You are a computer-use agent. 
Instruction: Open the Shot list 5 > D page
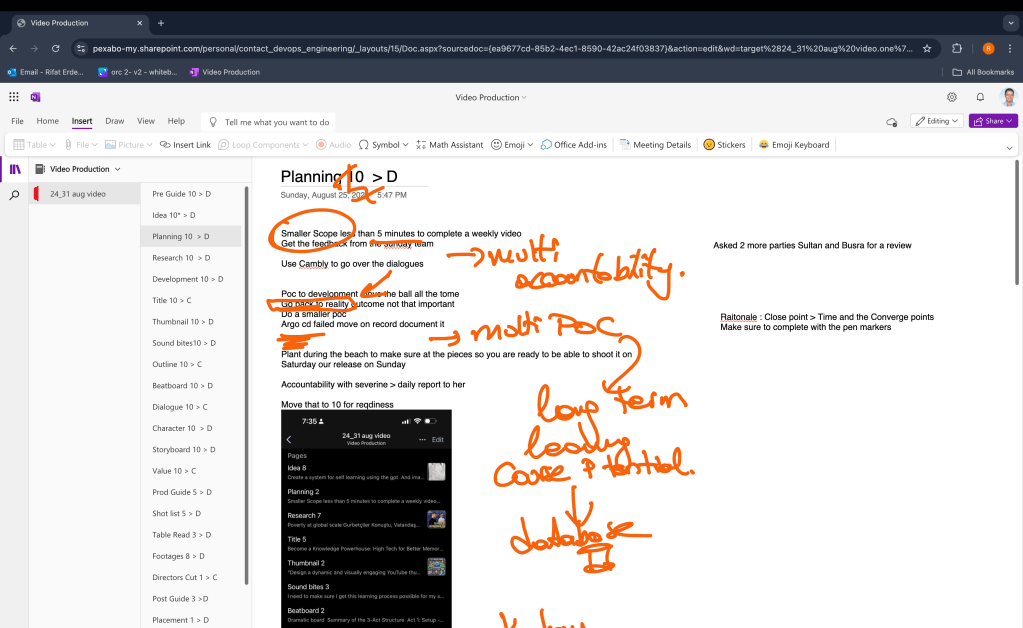click(191, 513)
